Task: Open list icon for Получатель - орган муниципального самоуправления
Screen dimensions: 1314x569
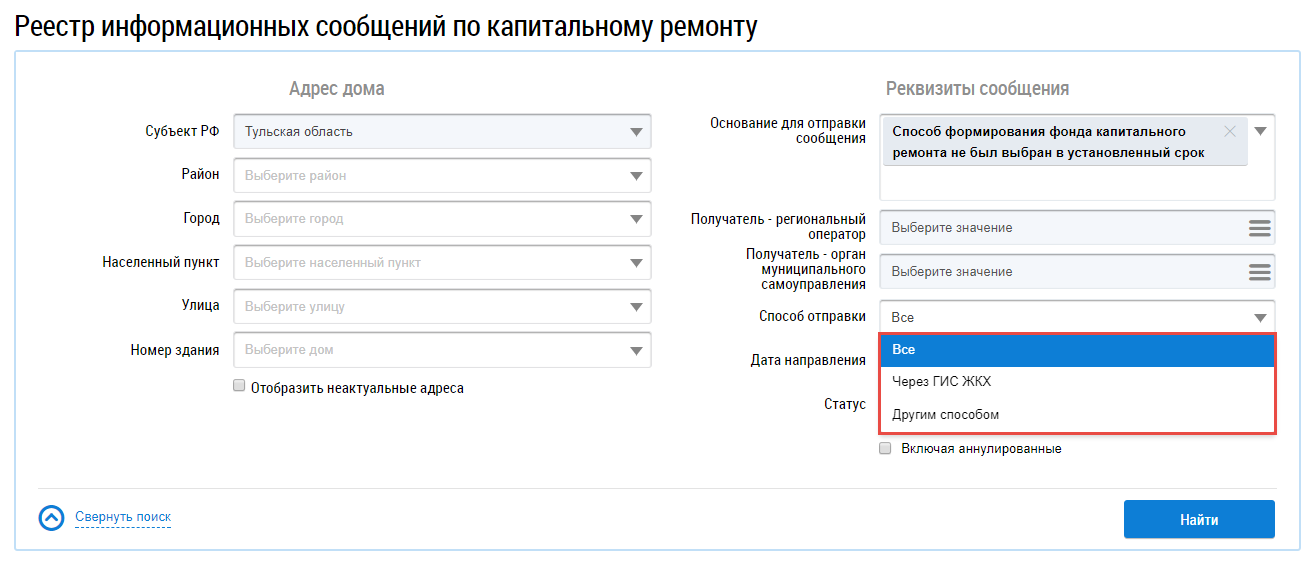Action: tap(1259, 272)
